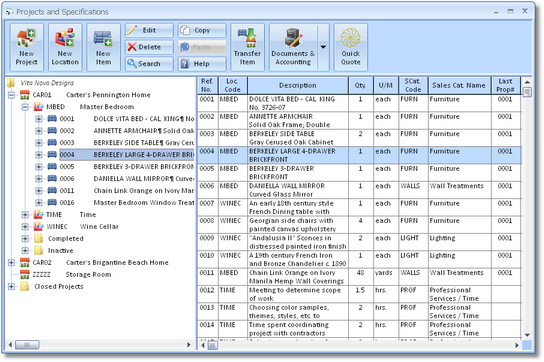Expand tree item 0001
The image size is (544, 362).
39,119
